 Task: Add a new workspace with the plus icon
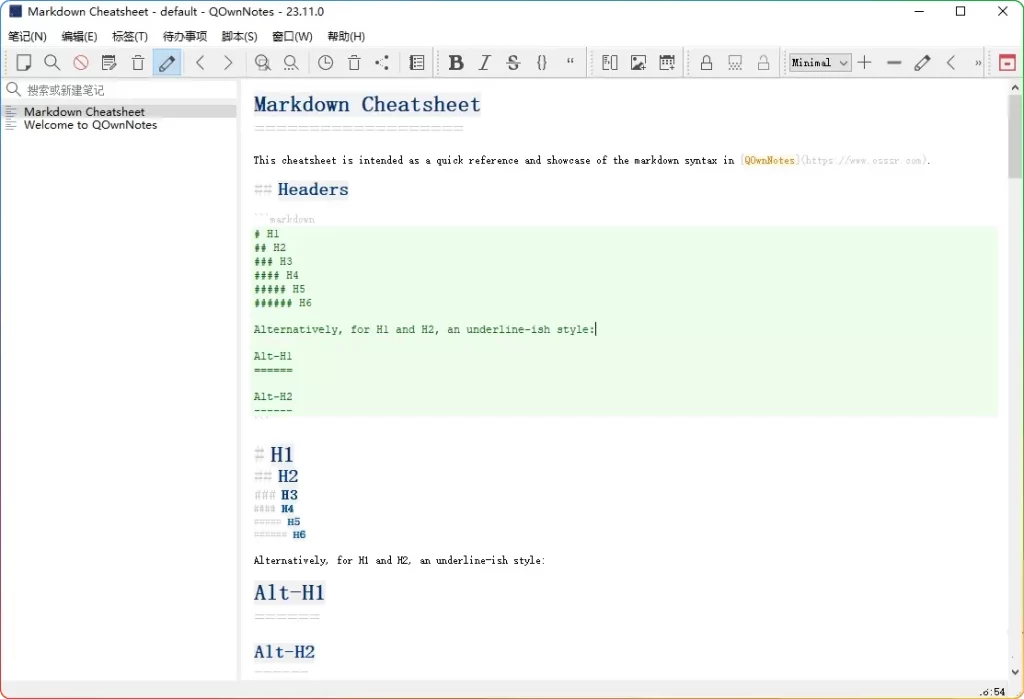point(865,63)
